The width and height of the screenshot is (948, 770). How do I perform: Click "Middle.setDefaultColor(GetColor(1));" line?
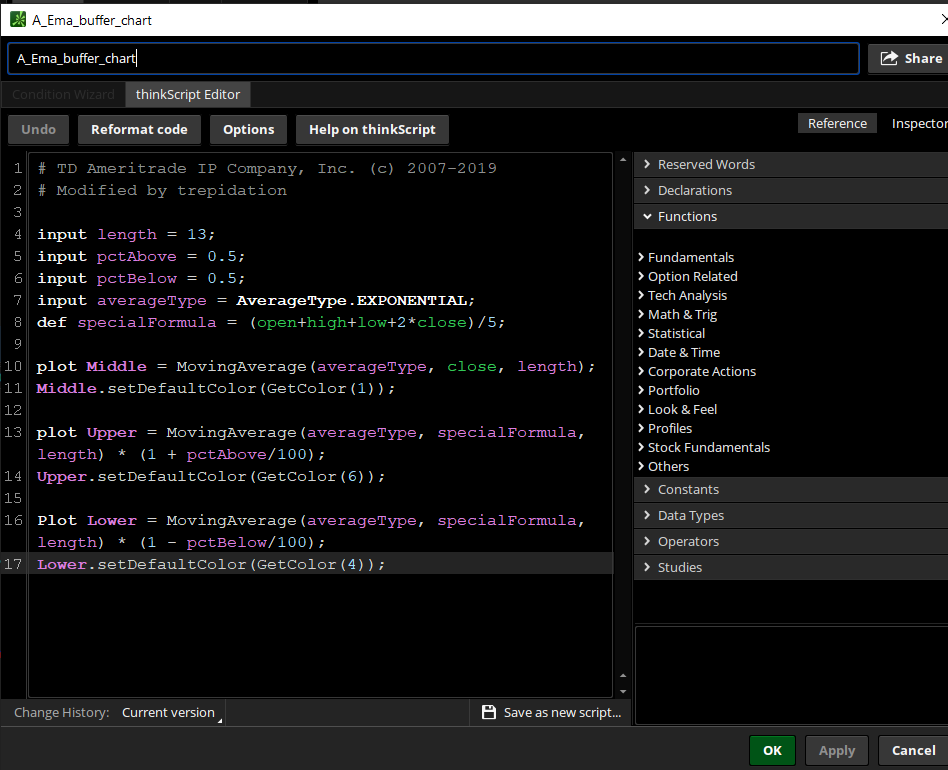215,389
